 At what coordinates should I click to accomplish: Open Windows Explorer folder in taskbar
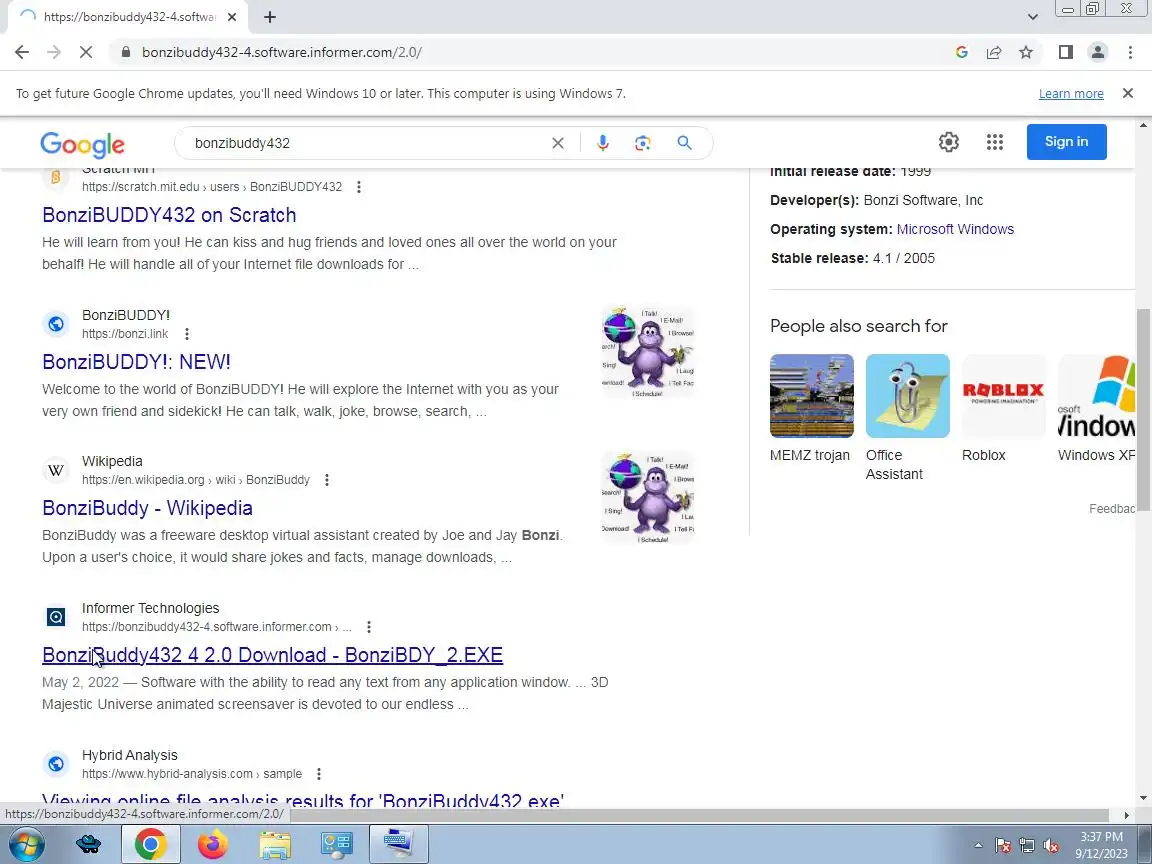point(275,845)
